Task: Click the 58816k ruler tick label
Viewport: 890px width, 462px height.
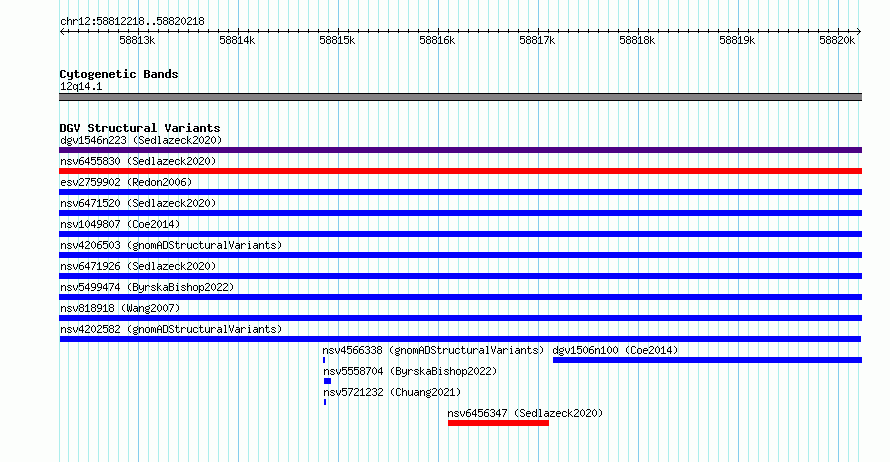Action: pyautogui.click(x=437, y=40)
